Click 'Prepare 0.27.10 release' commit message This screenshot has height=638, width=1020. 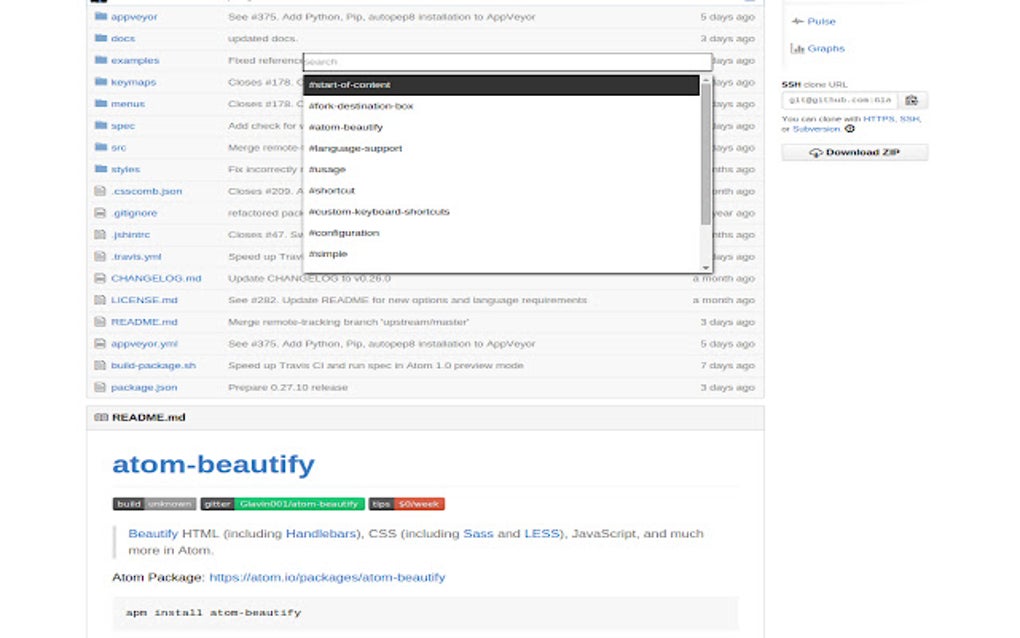pos(288,388)
